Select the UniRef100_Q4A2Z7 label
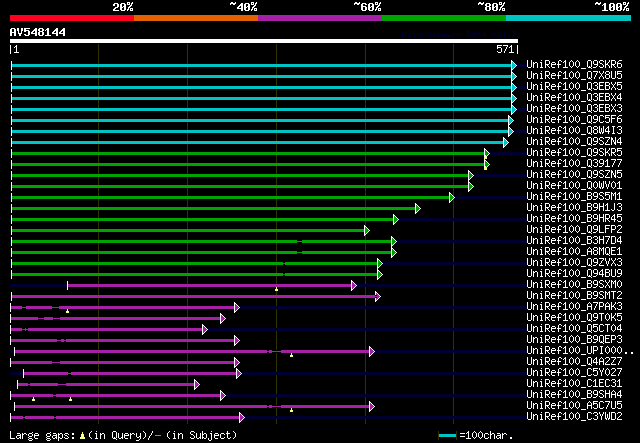640x443 pixels. click(x=574, y=362)
